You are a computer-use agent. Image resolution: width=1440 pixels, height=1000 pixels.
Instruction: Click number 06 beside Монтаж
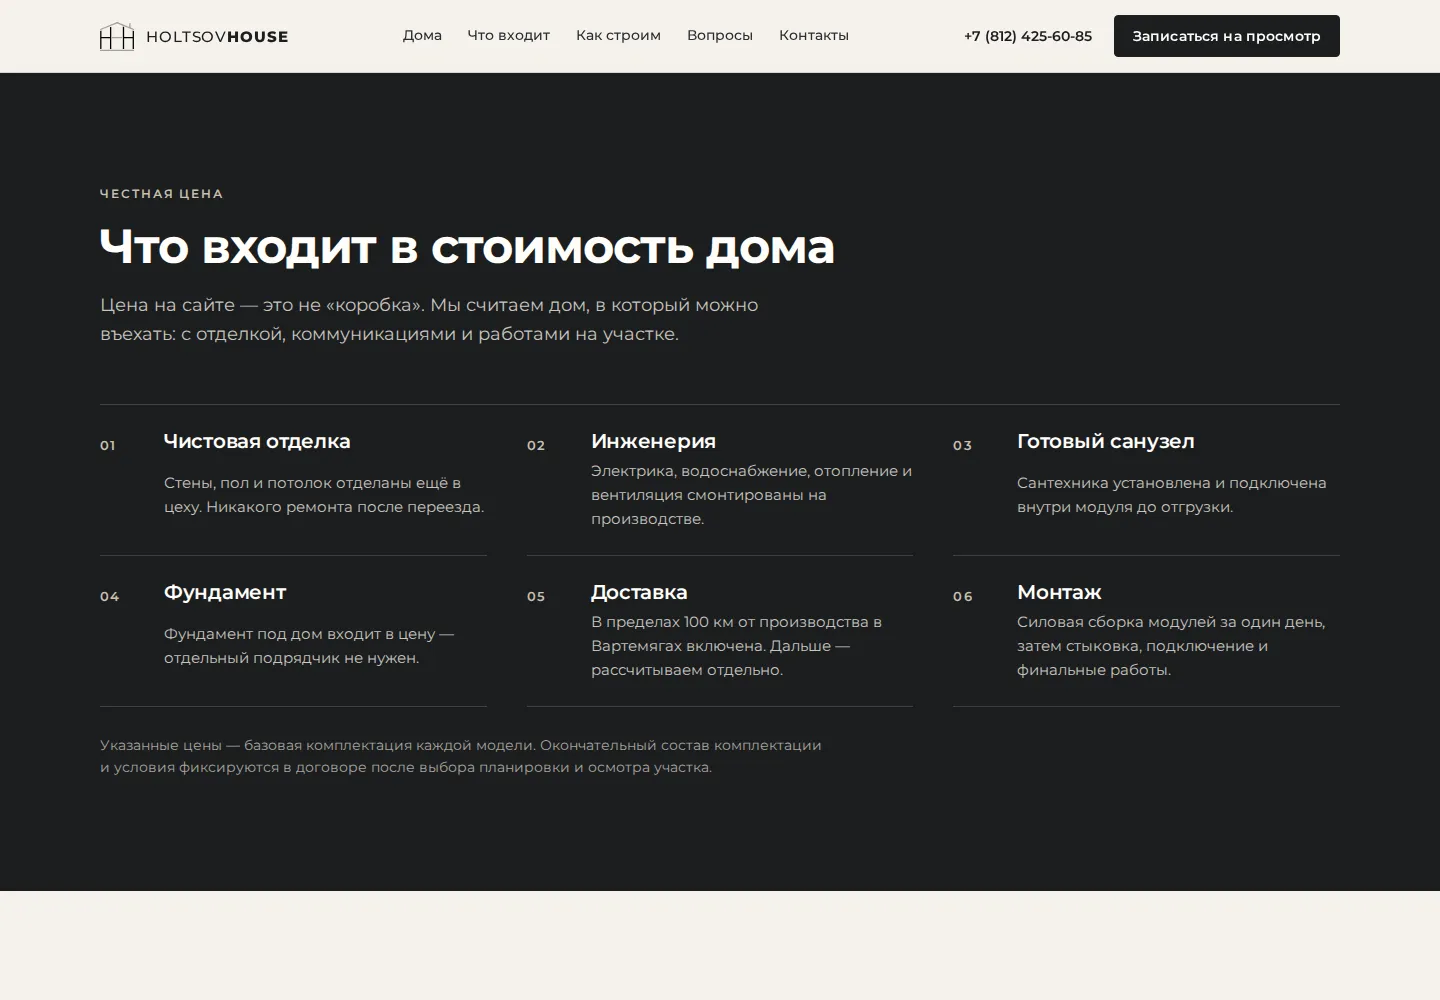click(963, 597)
